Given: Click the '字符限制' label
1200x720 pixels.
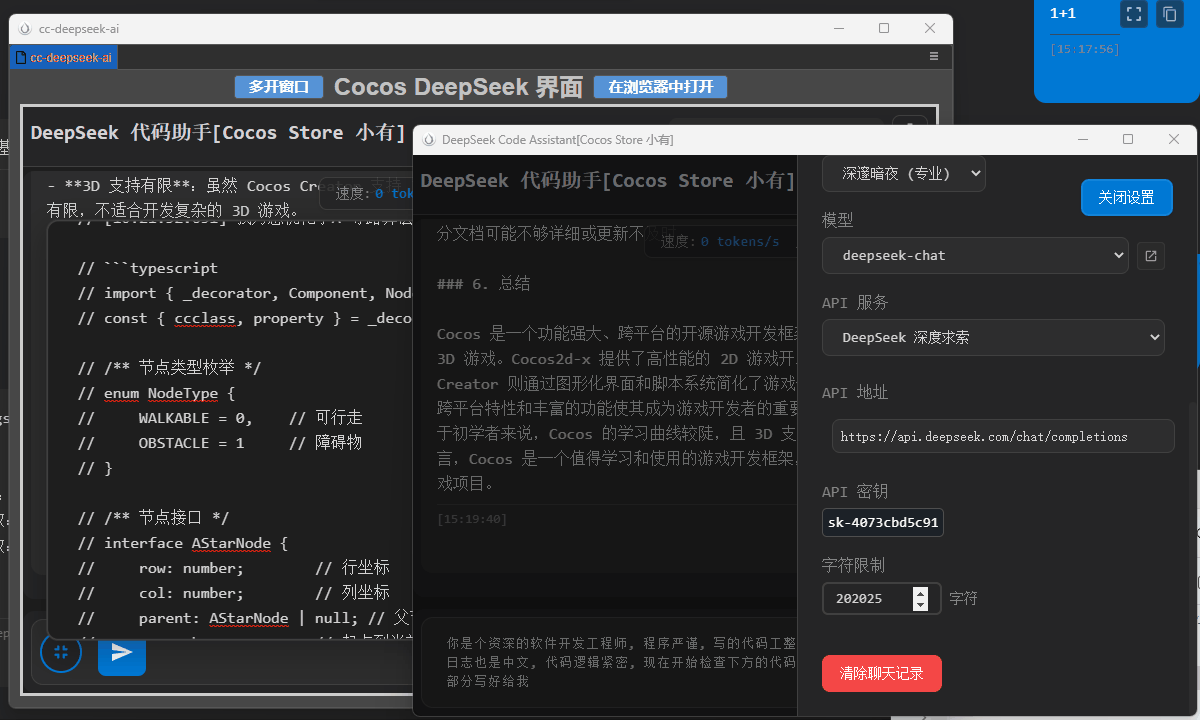Looking at the screenshot, I should click(x=853, y=565).
